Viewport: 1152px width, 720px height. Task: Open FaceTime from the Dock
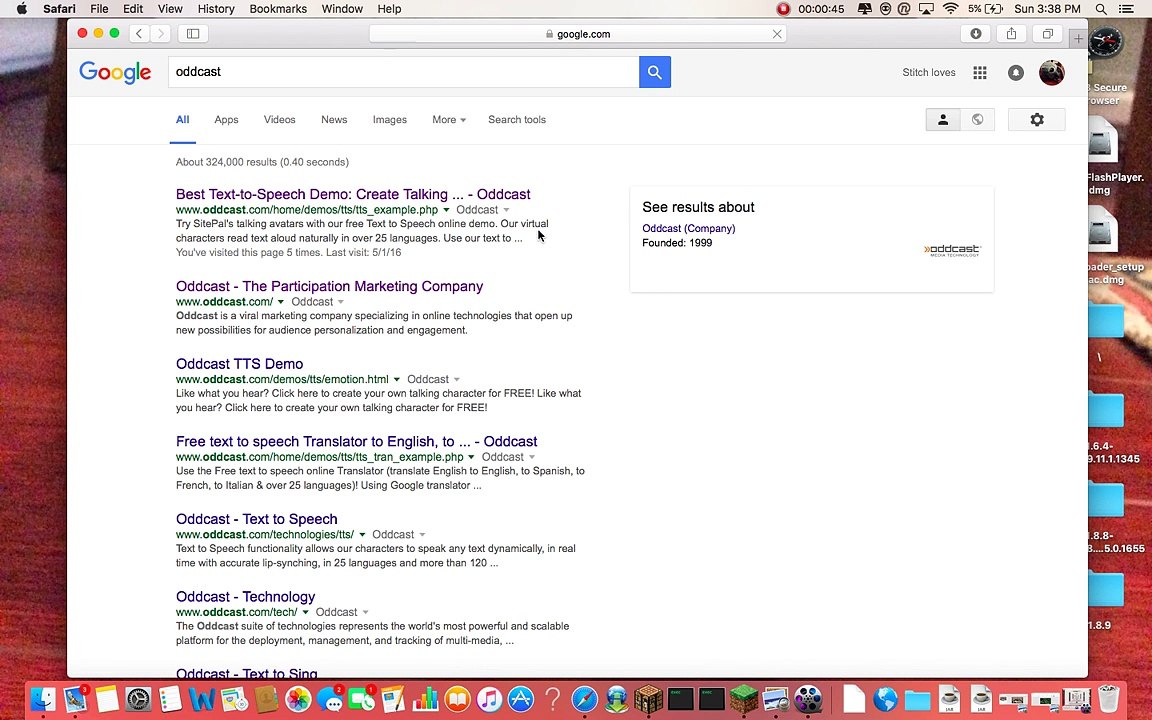[361, 699]
